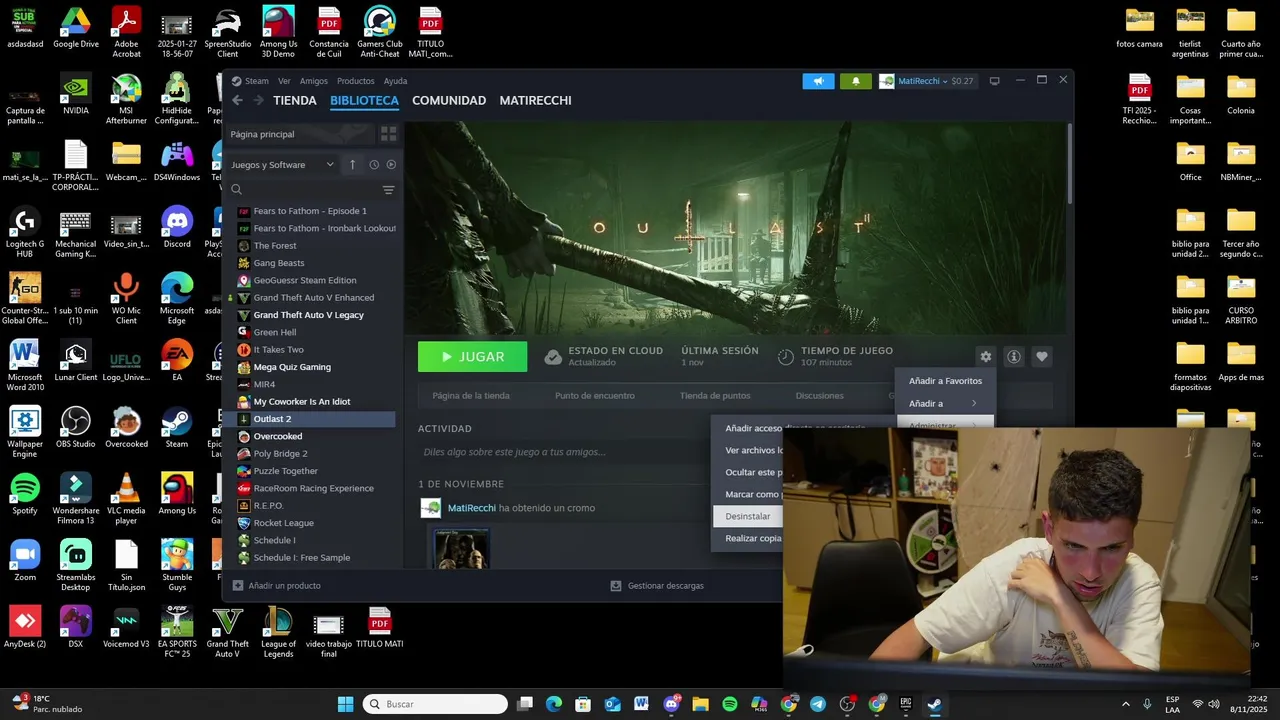Open the MATIRECCHI profile tab
1280x720 pixels.
point(535,100)
